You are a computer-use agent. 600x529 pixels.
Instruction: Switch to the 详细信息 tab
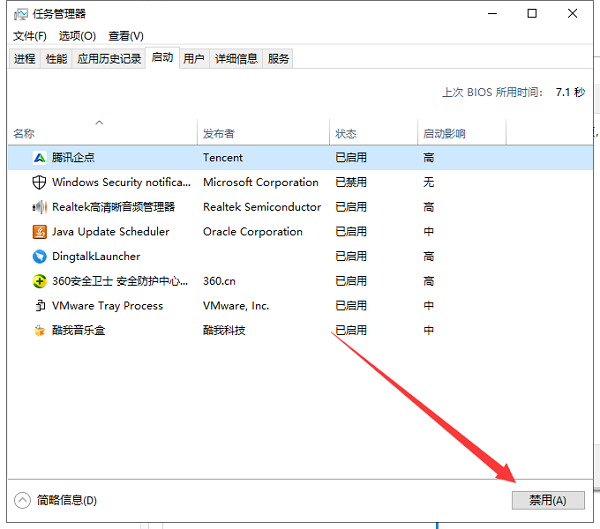point(235,59)
